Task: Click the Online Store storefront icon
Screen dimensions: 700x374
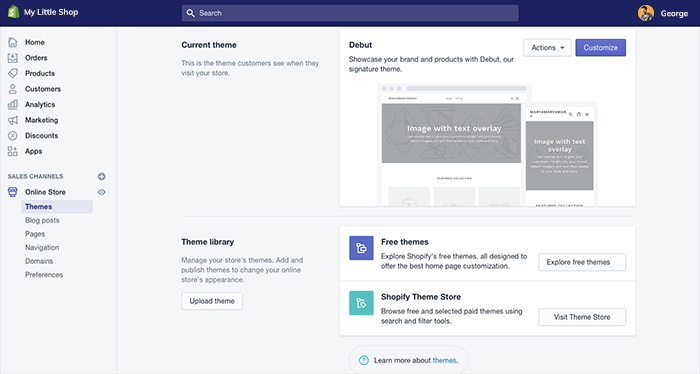Action: click(12, 192)
